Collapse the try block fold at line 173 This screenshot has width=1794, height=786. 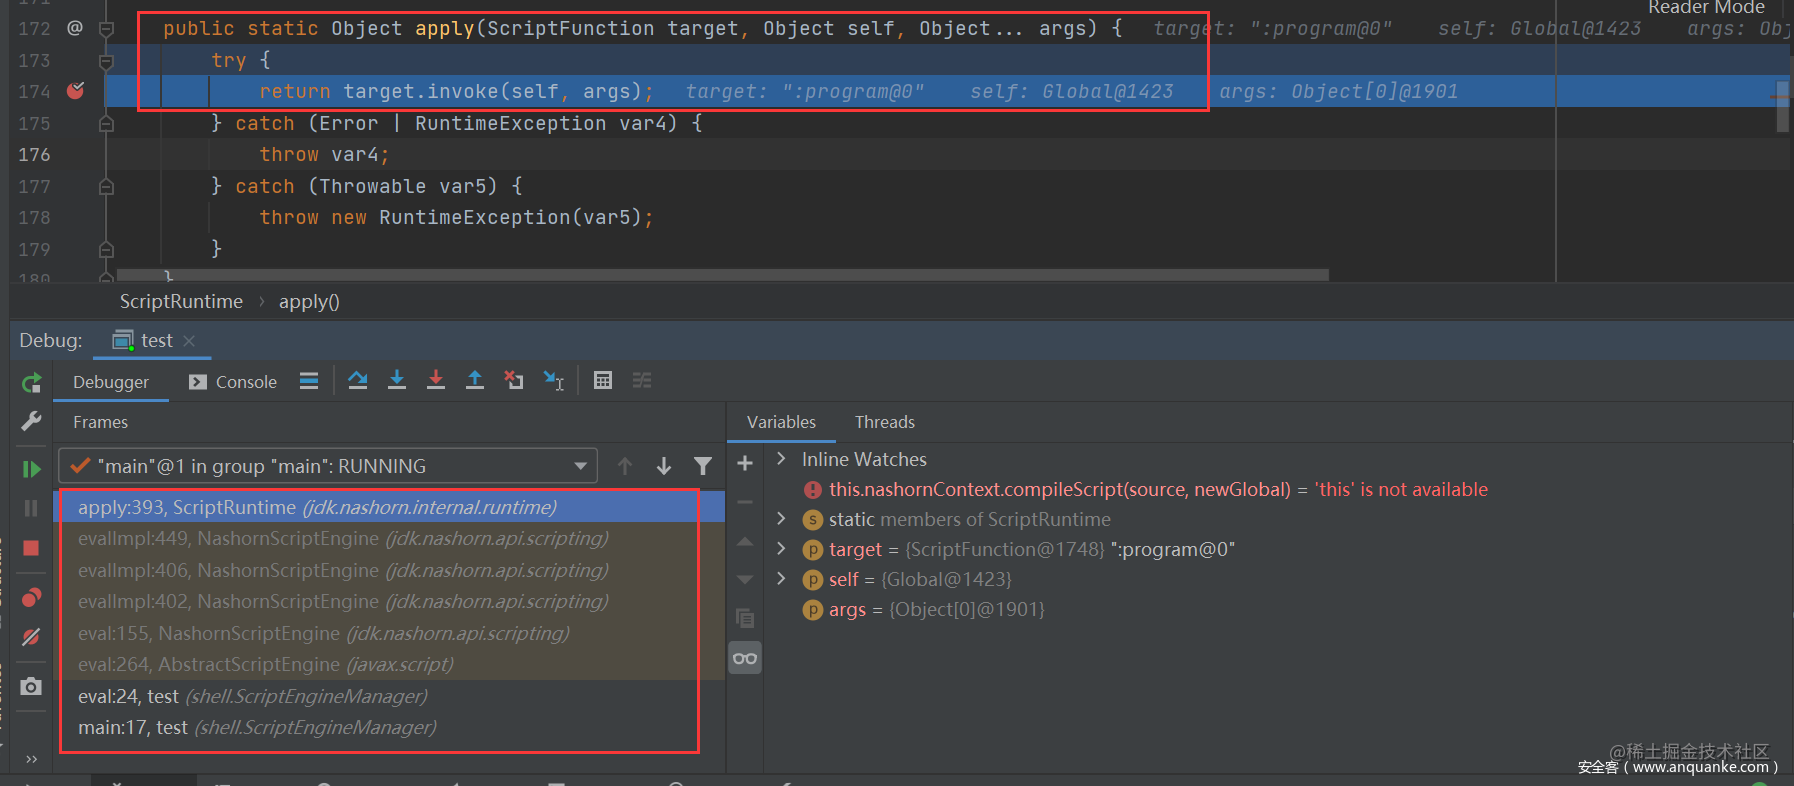coord(106,61)
